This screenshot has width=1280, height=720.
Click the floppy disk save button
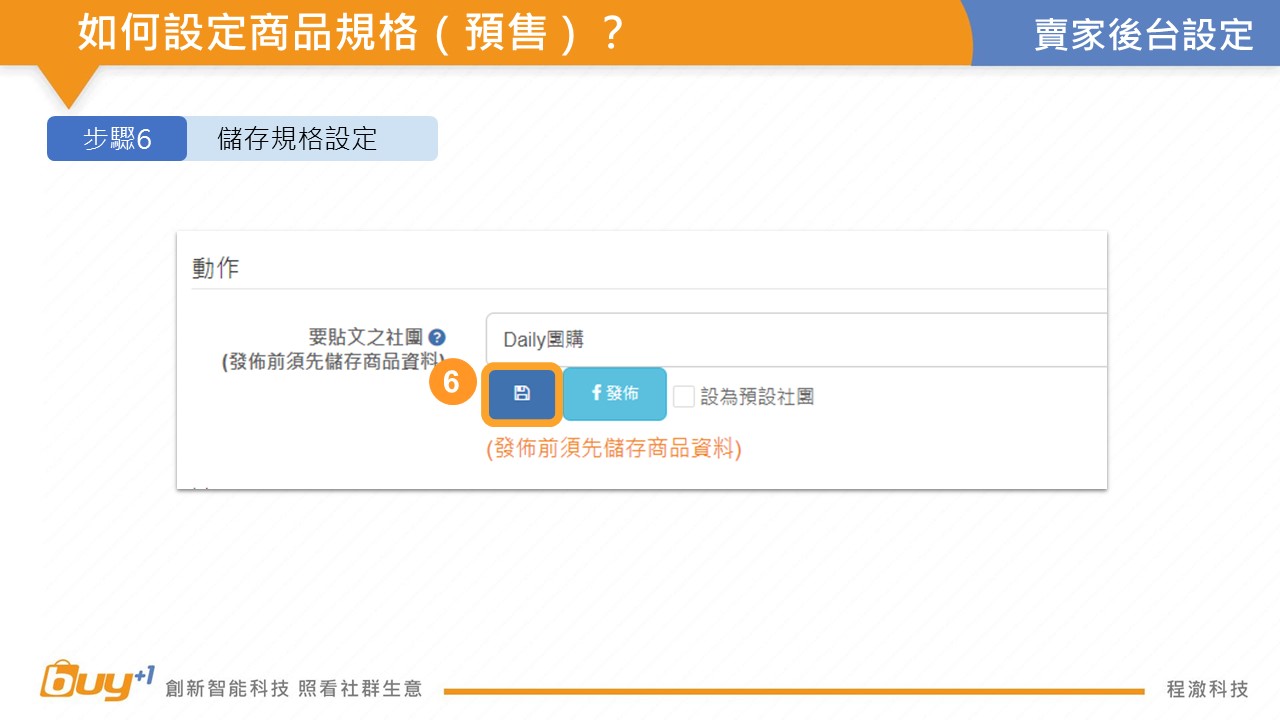(x=521, y=394)
